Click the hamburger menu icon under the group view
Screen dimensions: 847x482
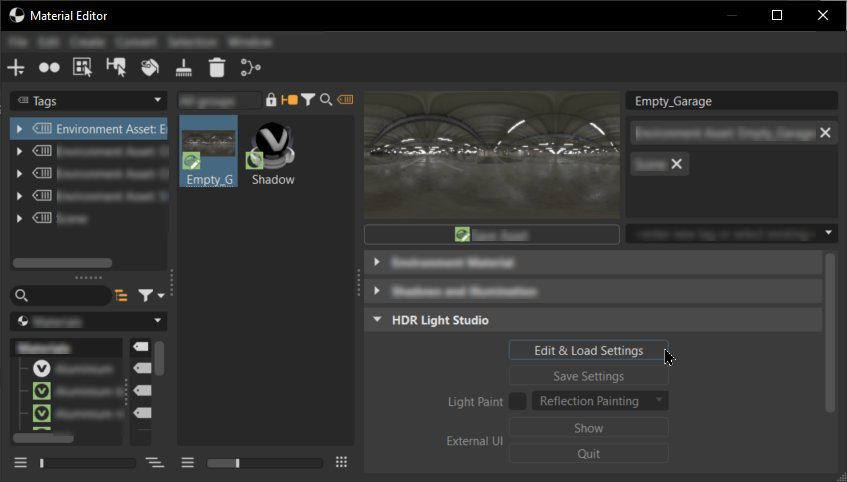click(x=187, y=463)
